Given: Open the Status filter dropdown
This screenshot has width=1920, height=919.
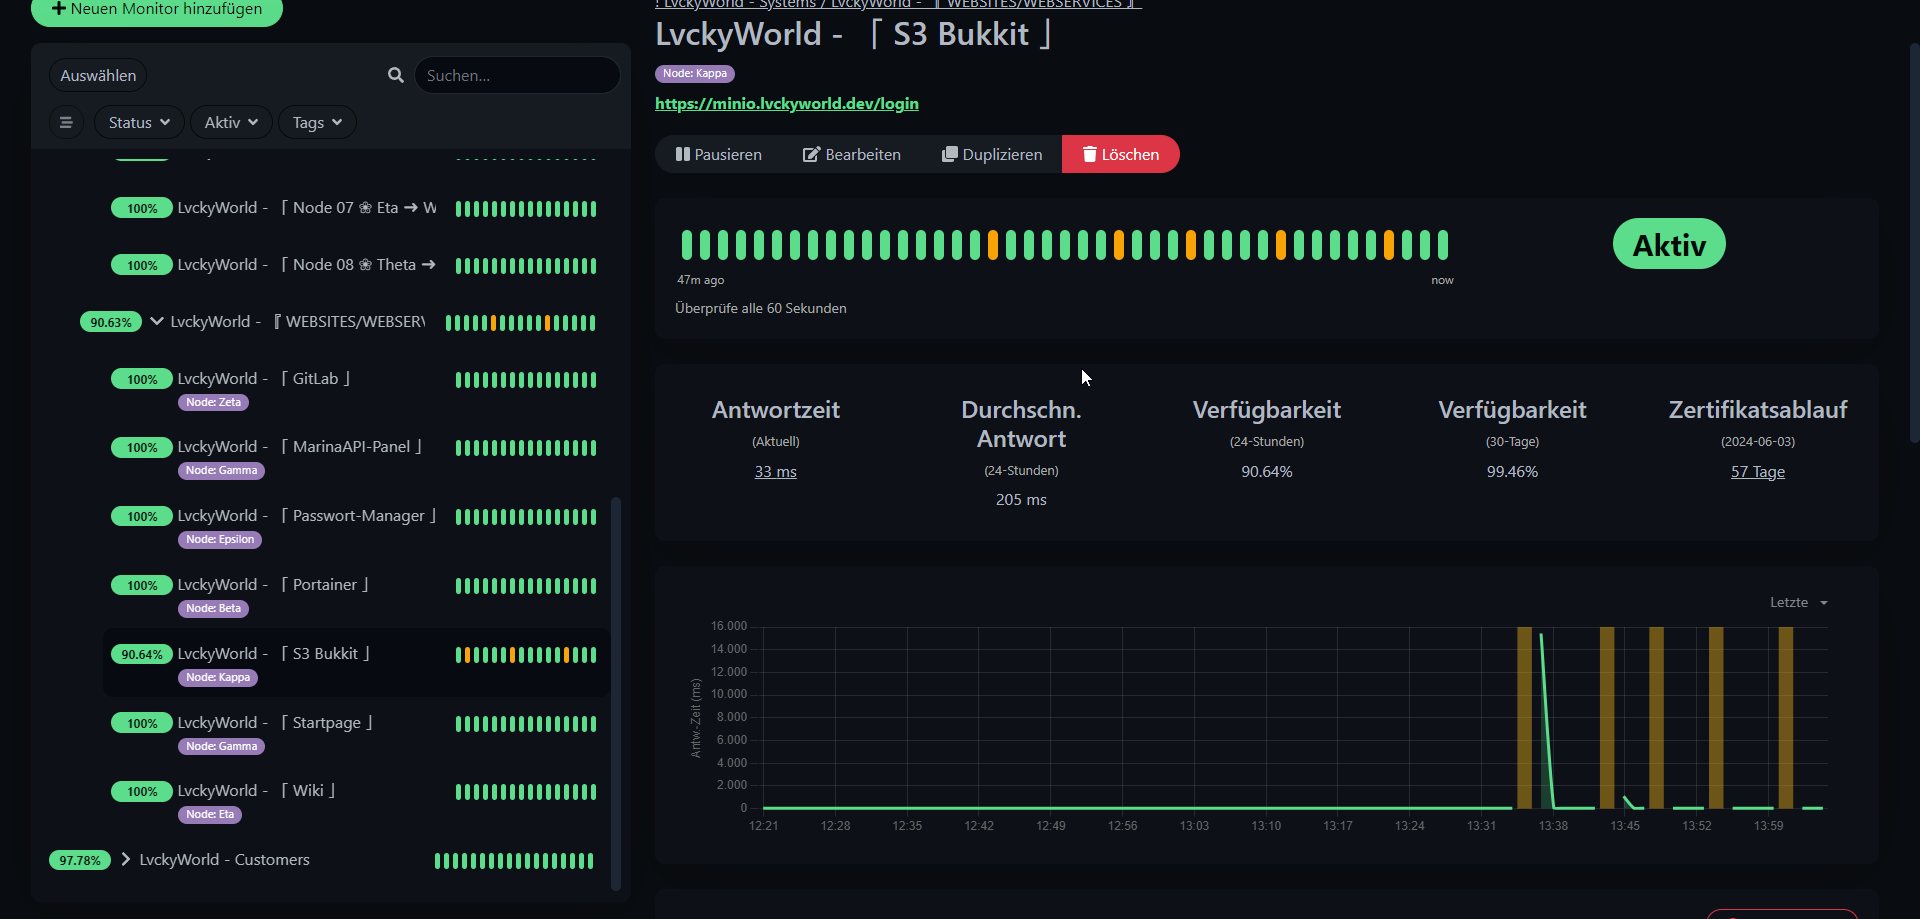Looking at the screenshot, I should 139,122.
